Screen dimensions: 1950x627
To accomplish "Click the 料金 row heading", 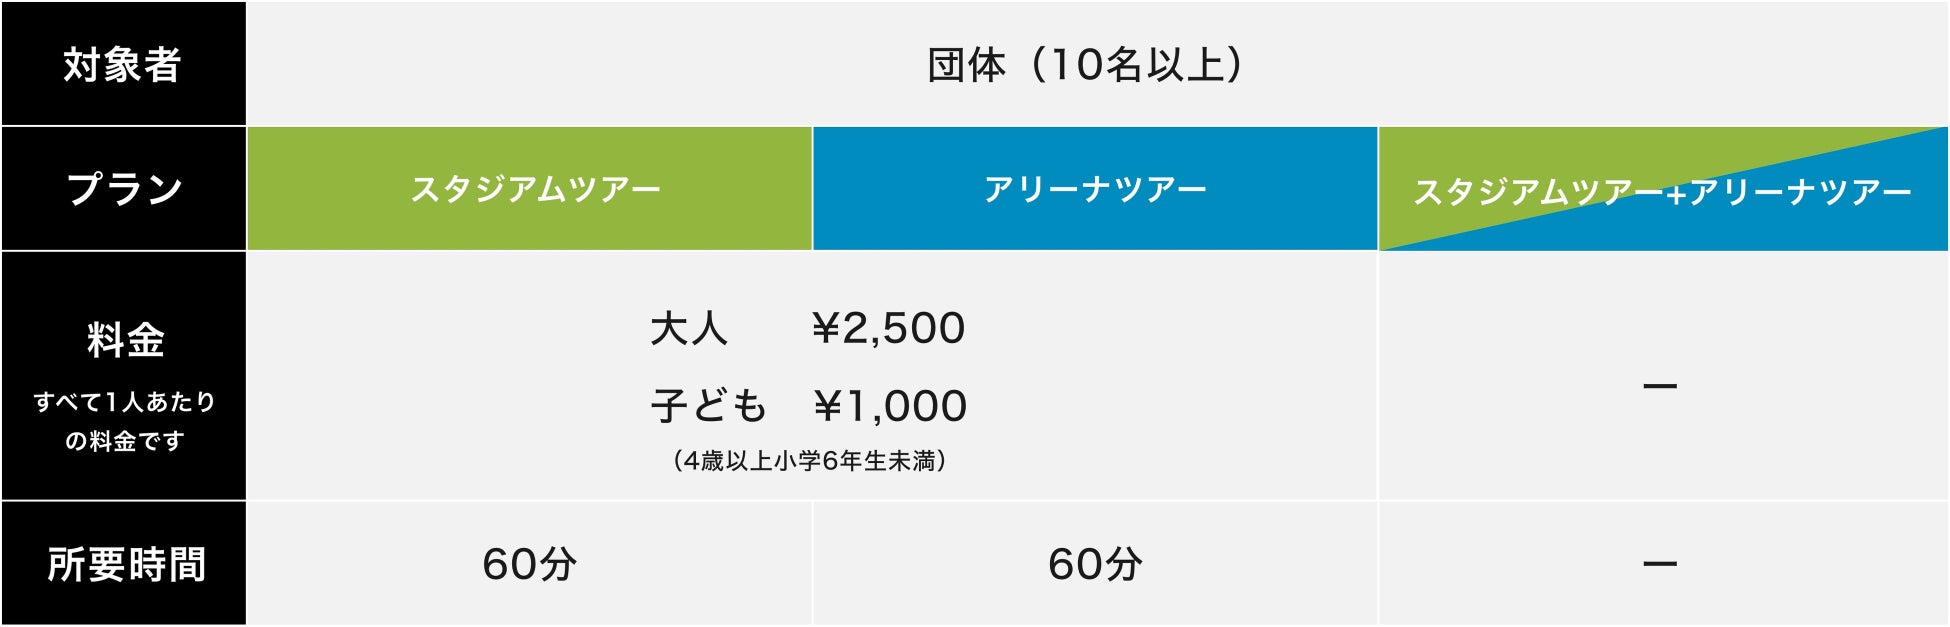I will coord(125,340).
